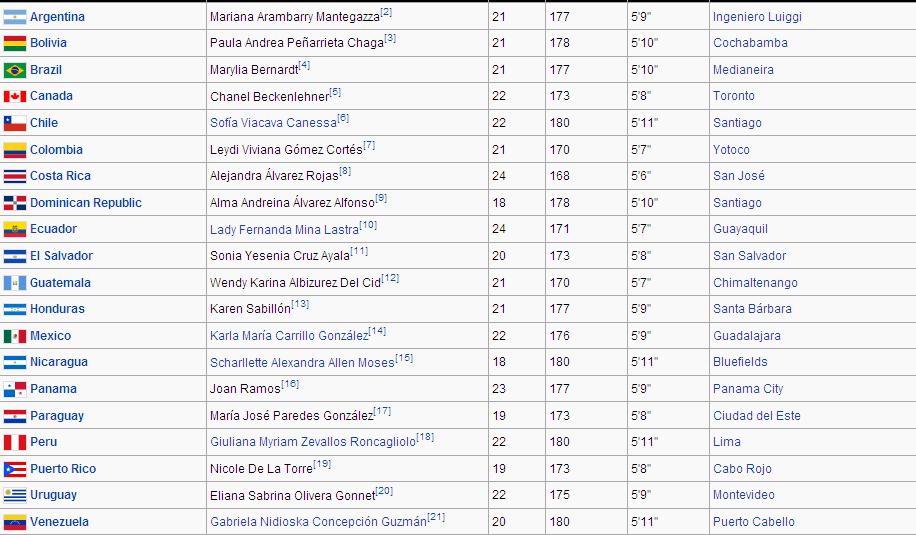Follow the Dominican Republic link
This screenshot has height=535, width=916.
point(86,203)
